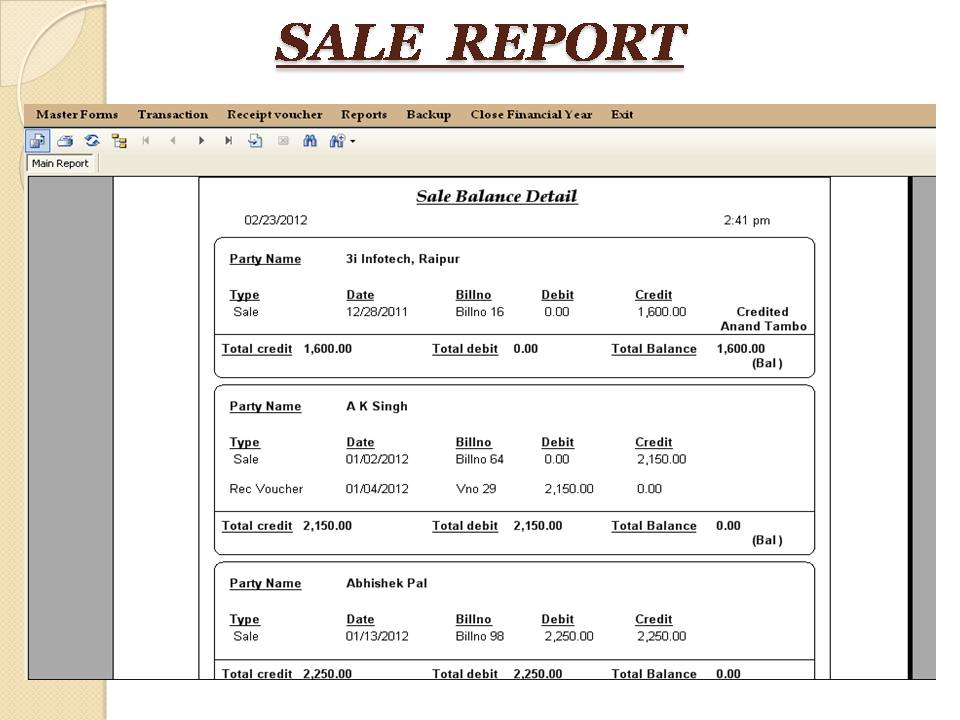Go to the previous report page
The image size is (960, 720).
173,141
